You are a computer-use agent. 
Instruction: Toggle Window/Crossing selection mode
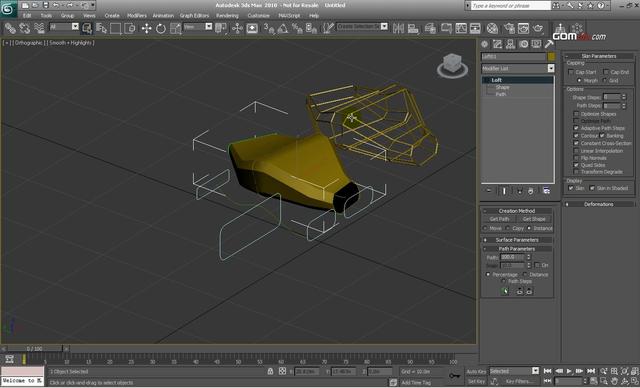[x=130, y=28]
